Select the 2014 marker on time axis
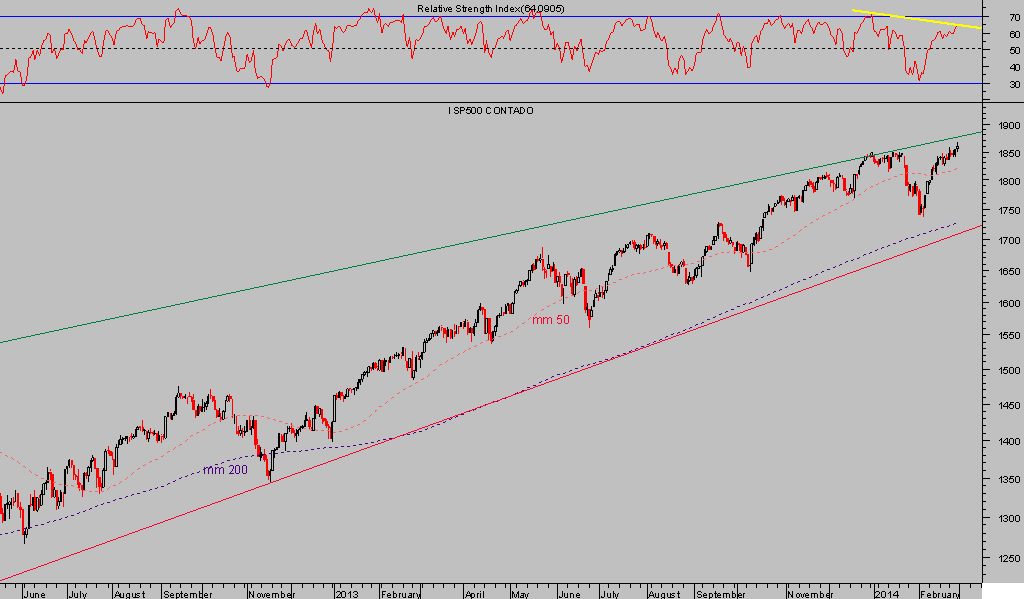 tap(887, 593)
